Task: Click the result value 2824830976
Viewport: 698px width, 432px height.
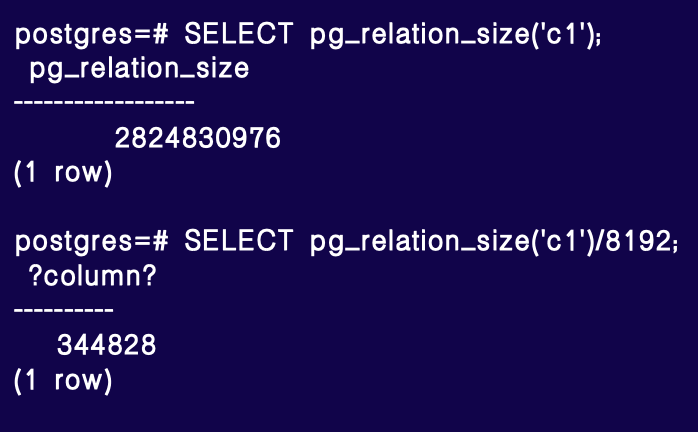Action: (x=197, y=139)
